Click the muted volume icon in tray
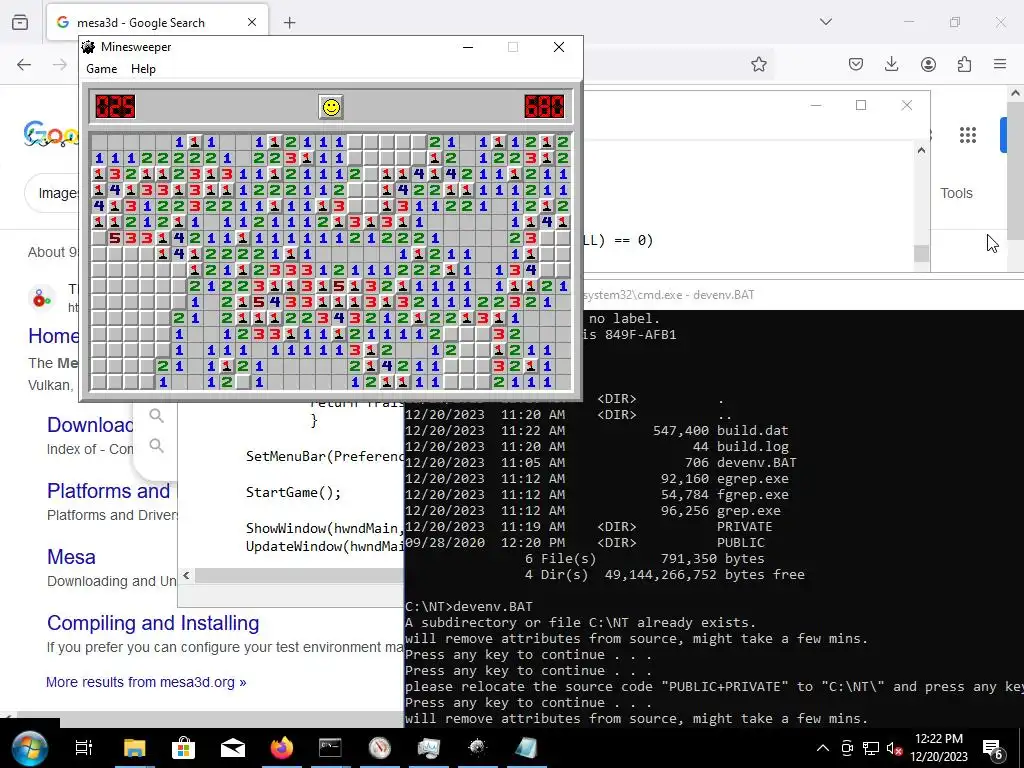 pos(895,749)
